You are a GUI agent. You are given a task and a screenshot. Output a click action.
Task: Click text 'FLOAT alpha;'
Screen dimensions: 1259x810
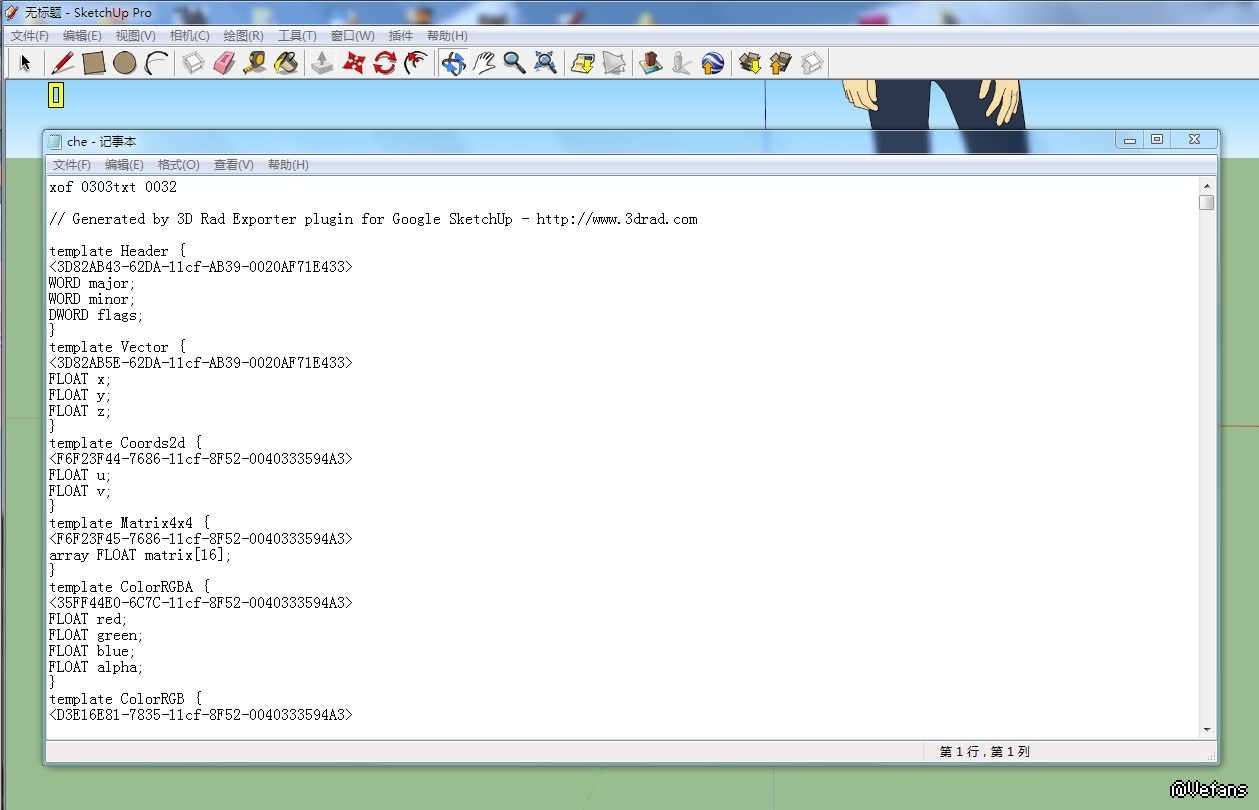(96, 667)
